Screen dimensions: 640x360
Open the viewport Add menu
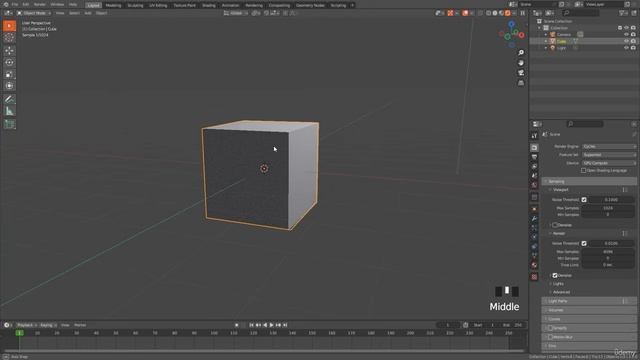88,13
